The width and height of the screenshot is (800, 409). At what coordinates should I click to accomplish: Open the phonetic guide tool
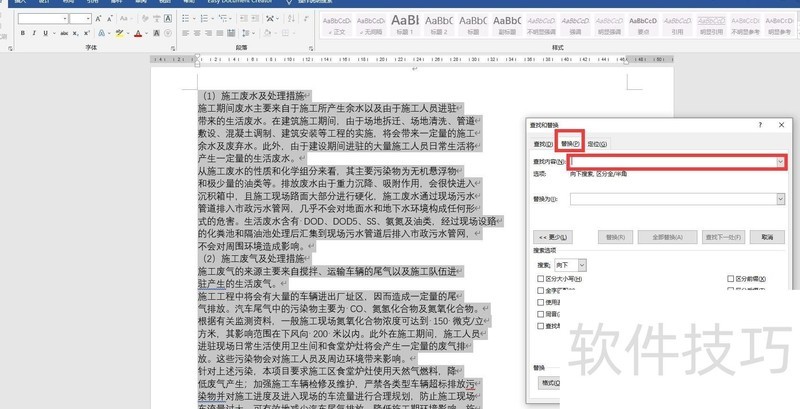click(156, 19)
